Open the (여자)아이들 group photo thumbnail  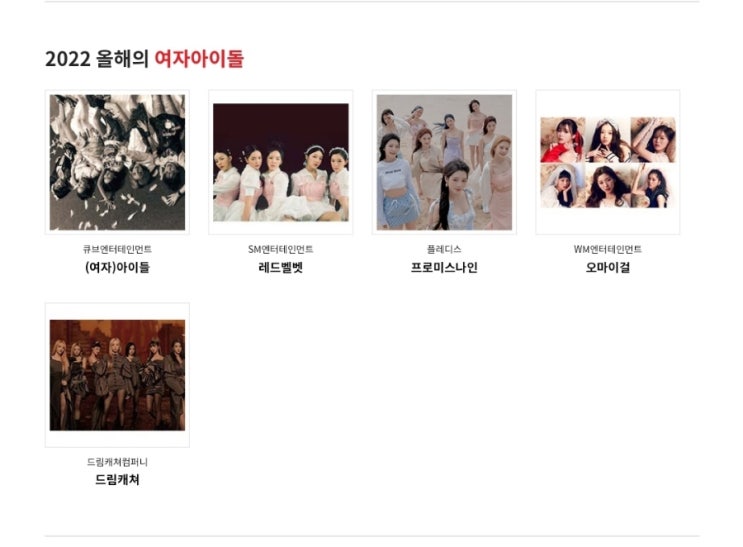pos(117,162)
